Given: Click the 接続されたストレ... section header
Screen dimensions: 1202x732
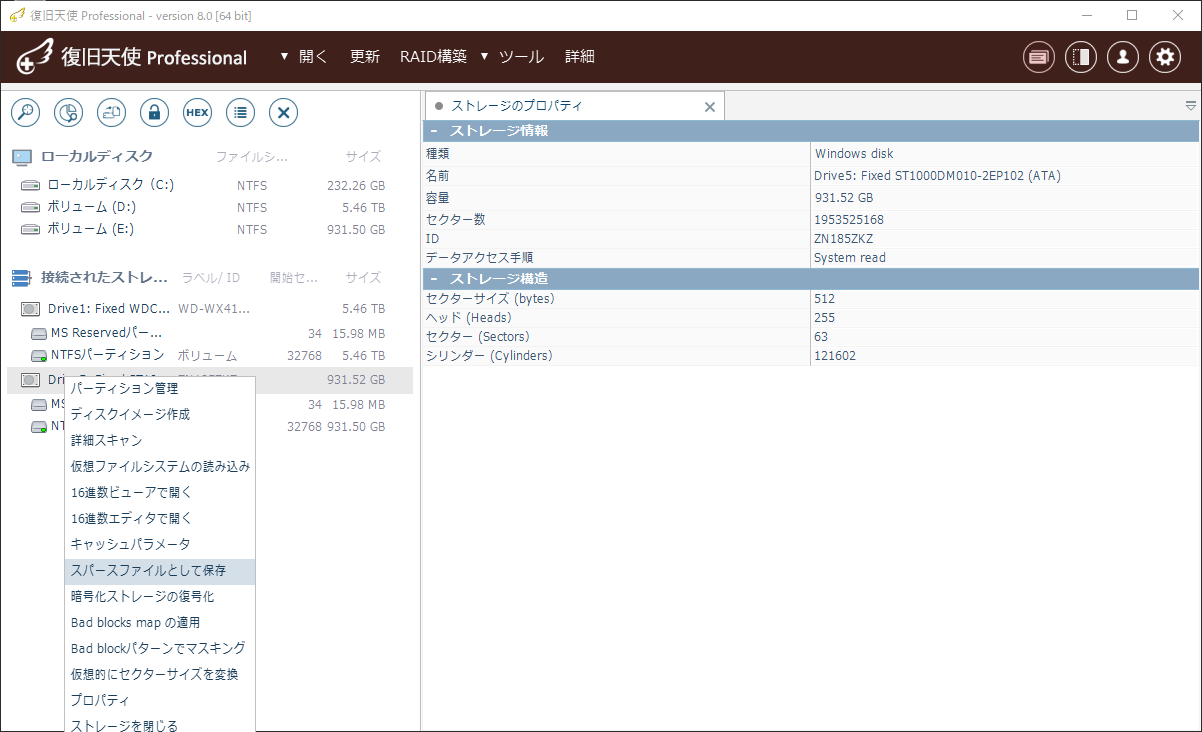Looking at the screenshot, I should tap(105, 277).
